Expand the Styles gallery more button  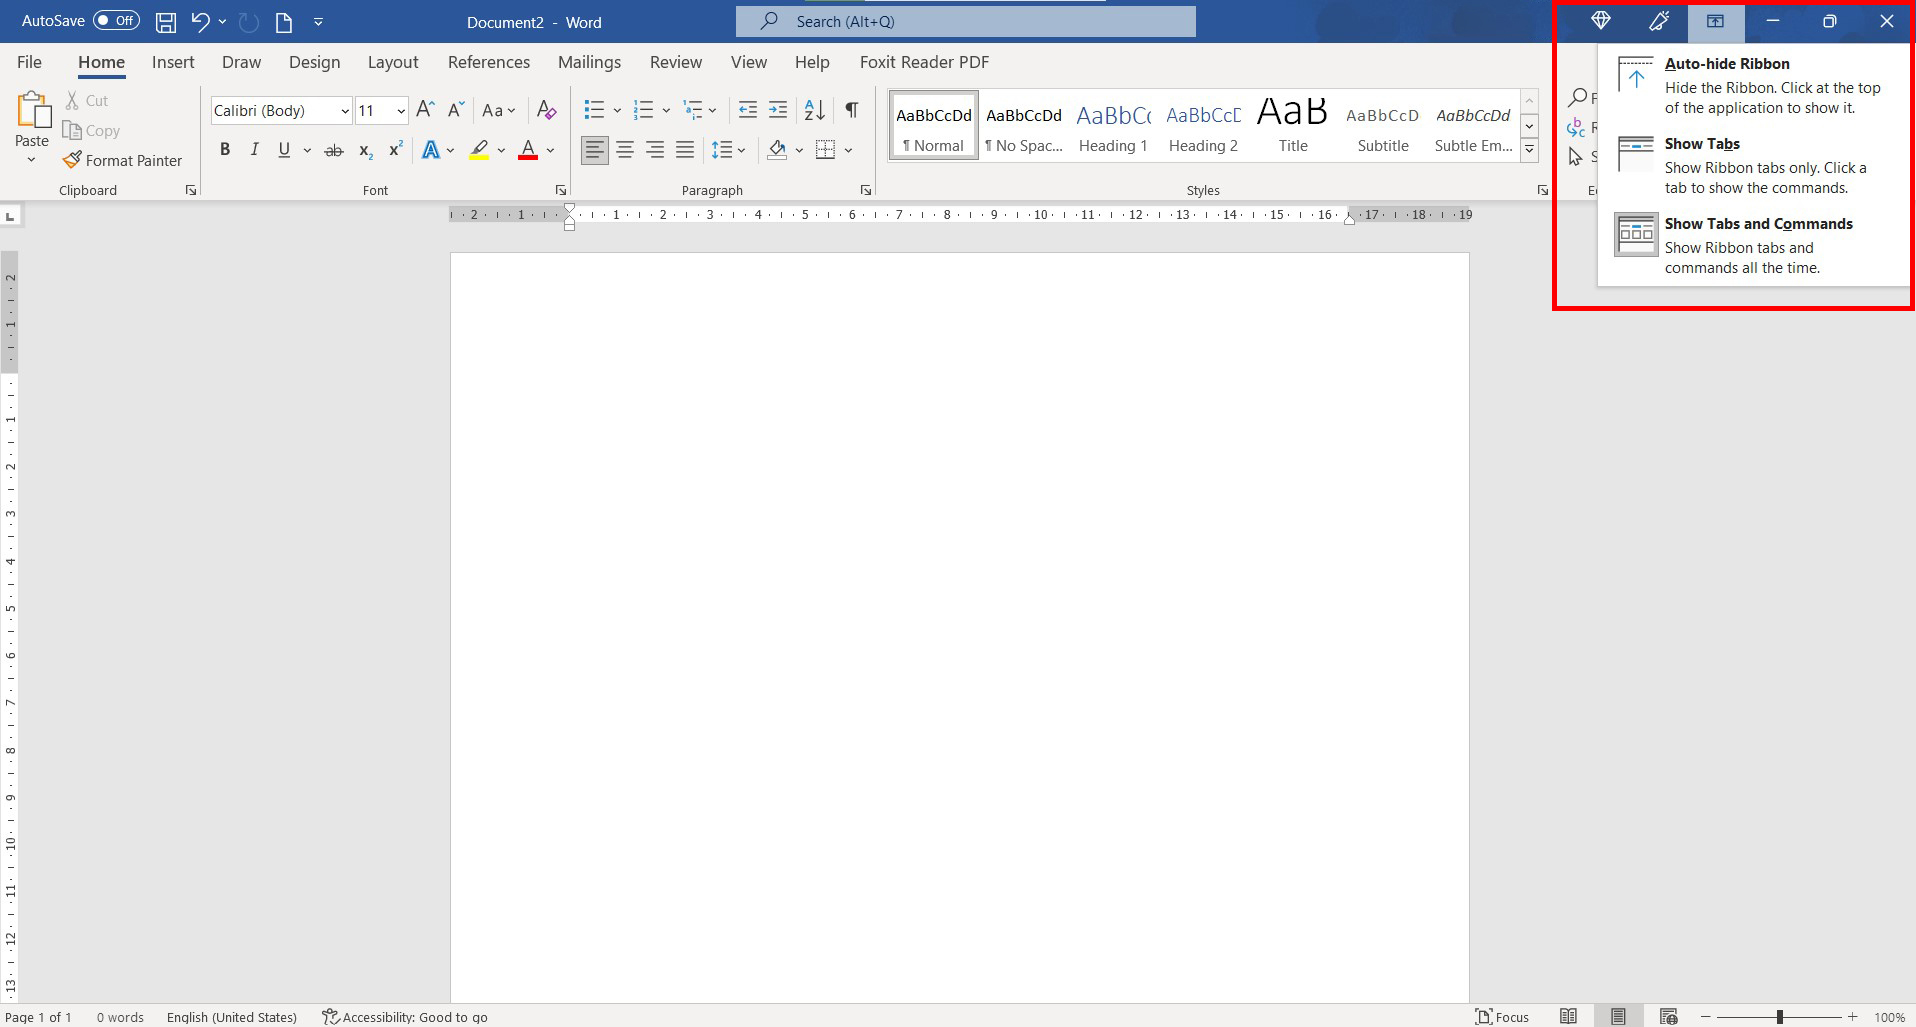tap(1529, 150)
